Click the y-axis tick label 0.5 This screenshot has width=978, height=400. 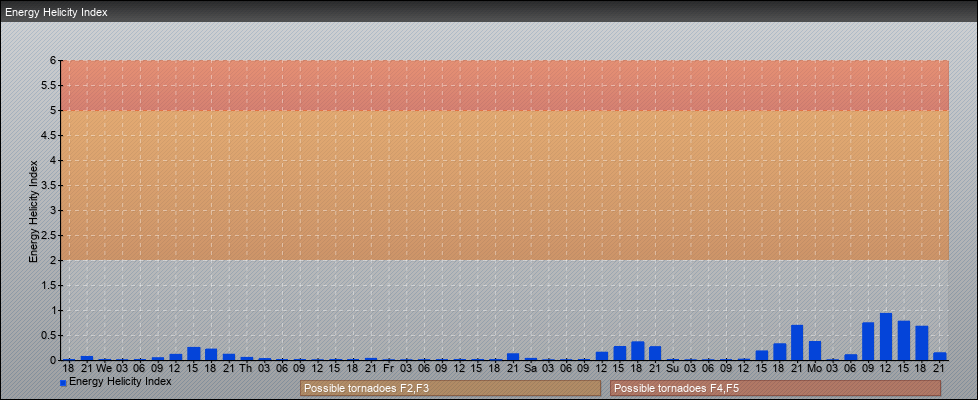[x=49, y=335]
